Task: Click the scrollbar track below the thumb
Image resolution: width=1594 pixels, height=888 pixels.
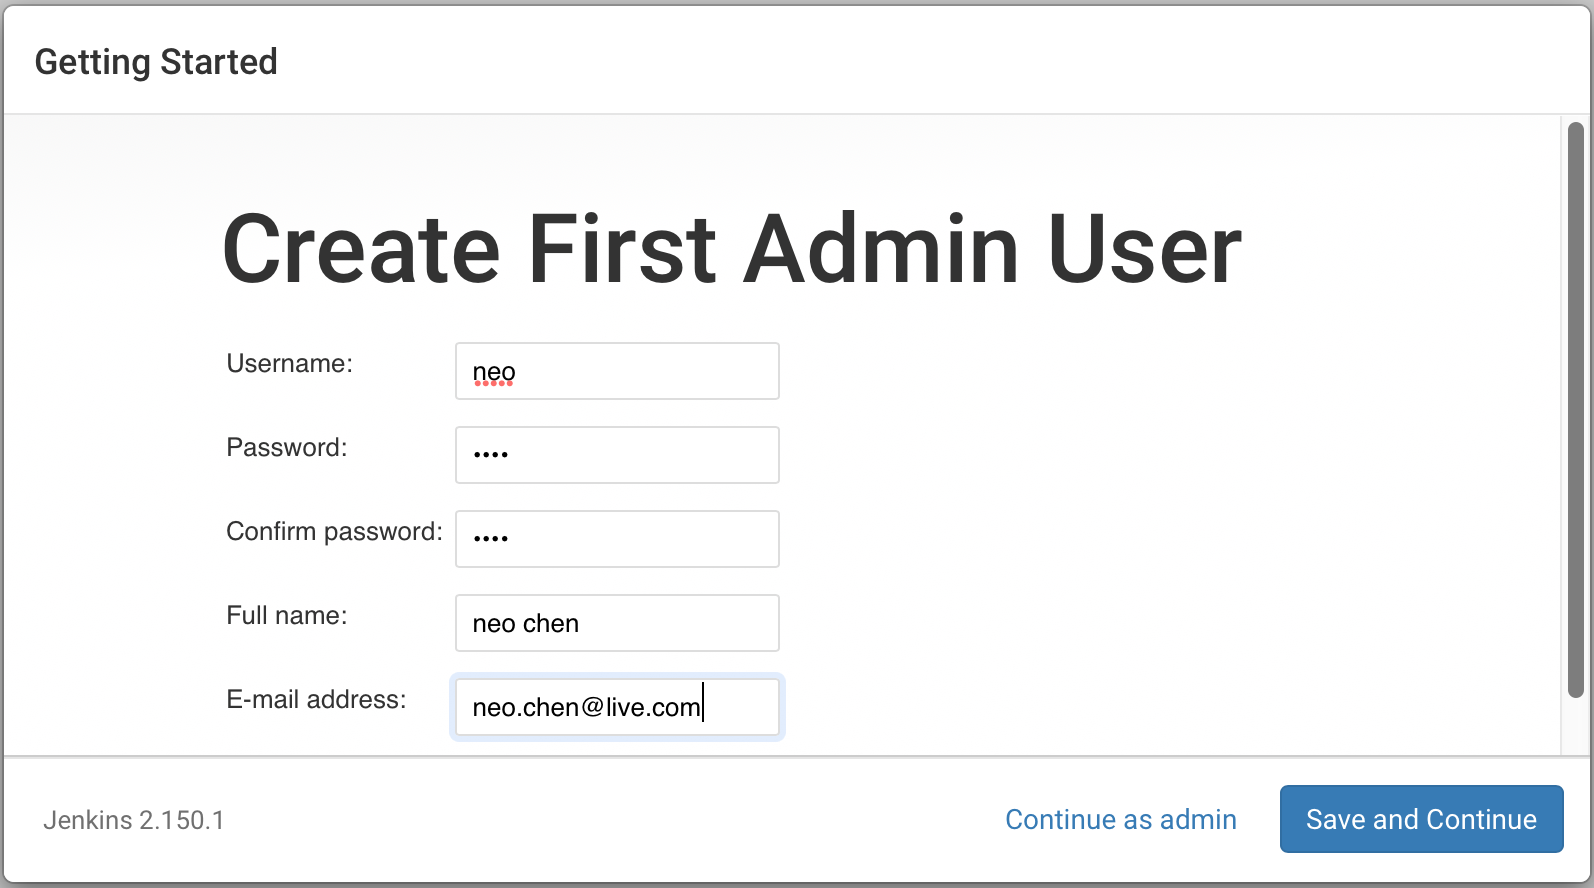Action: pos(1575,726)
